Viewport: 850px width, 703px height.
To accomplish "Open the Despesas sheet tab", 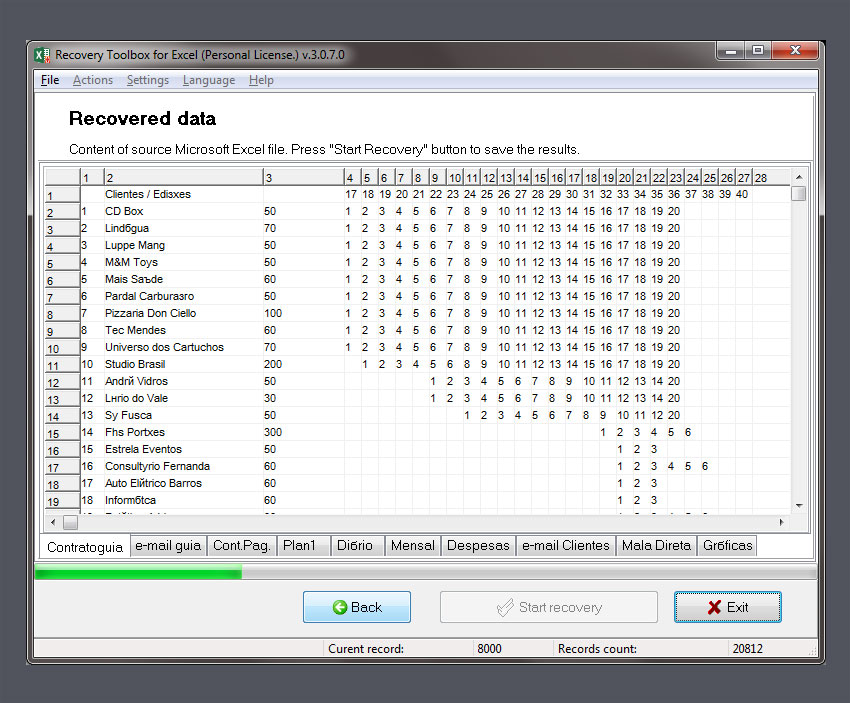I will [478, 545].
